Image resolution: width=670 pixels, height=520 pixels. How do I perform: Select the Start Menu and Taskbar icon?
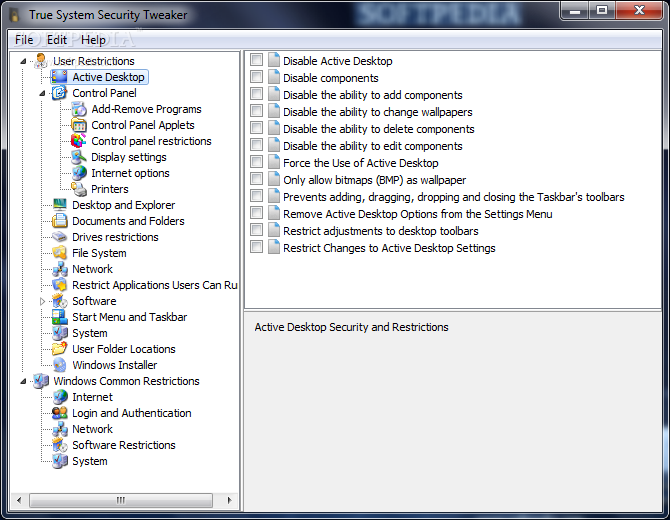coord(60,317)
